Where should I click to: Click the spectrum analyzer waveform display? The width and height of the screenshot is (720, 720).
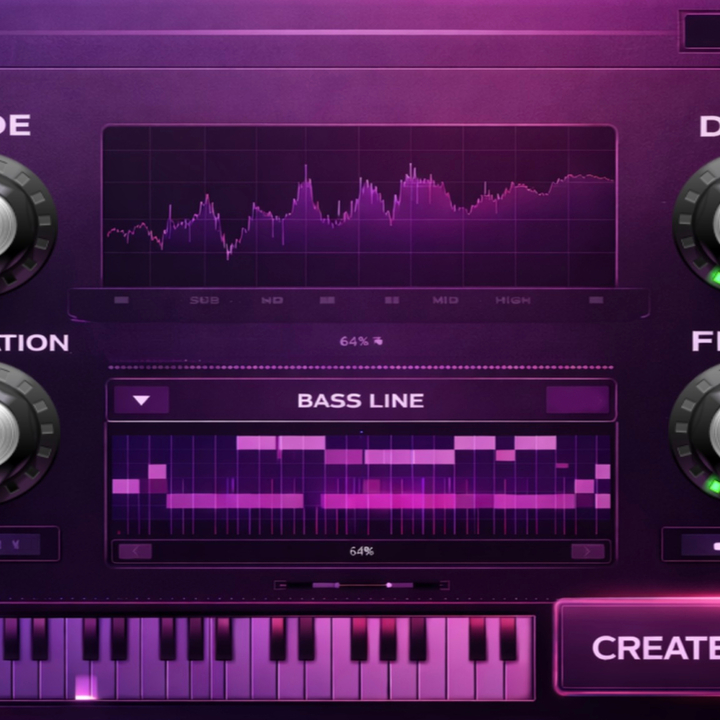(360, 205)
